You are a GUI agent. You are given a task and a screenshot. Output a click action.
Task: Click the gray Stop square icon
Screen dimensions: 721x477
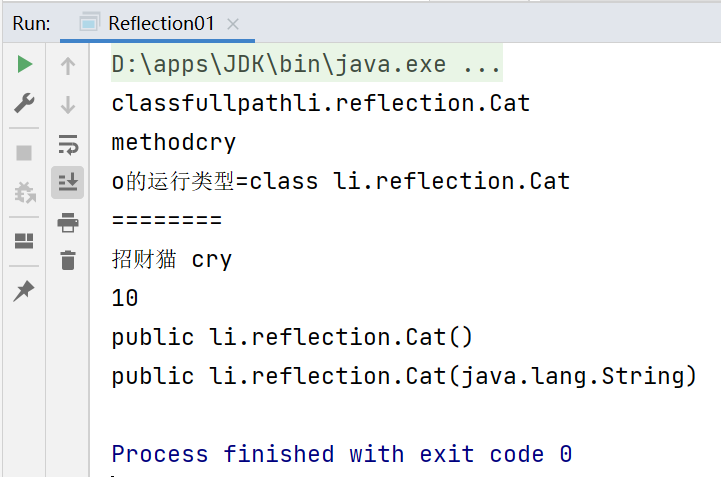point(24,153)
